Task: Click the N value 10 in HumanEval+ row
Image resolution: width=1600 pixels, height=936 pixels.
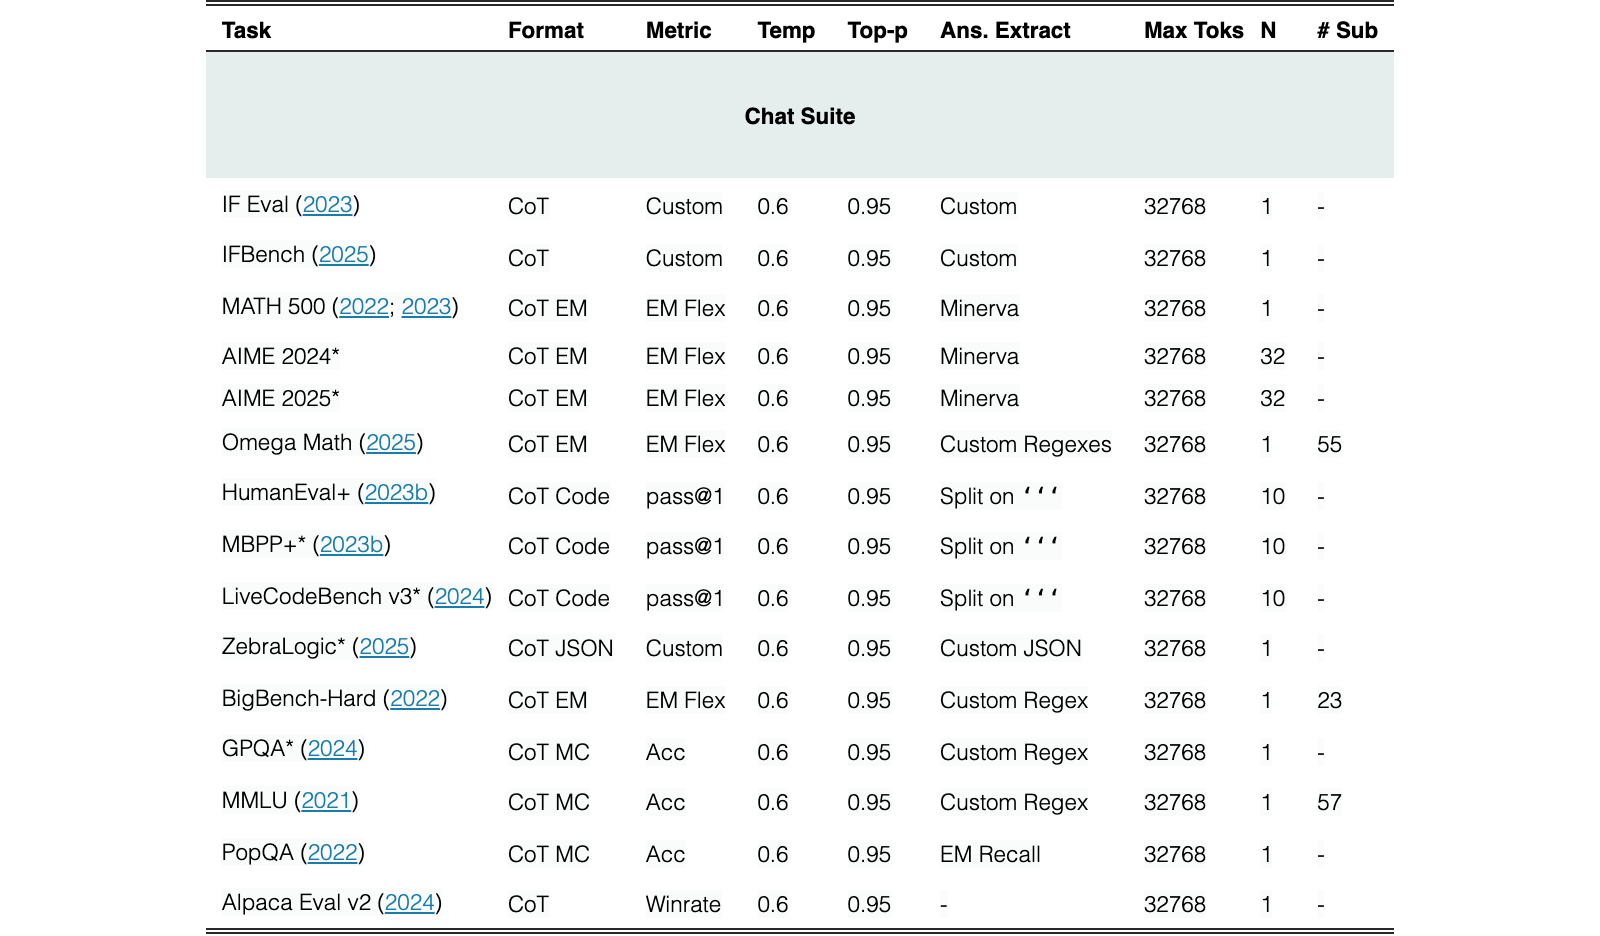Action: tap(1273, 497)
